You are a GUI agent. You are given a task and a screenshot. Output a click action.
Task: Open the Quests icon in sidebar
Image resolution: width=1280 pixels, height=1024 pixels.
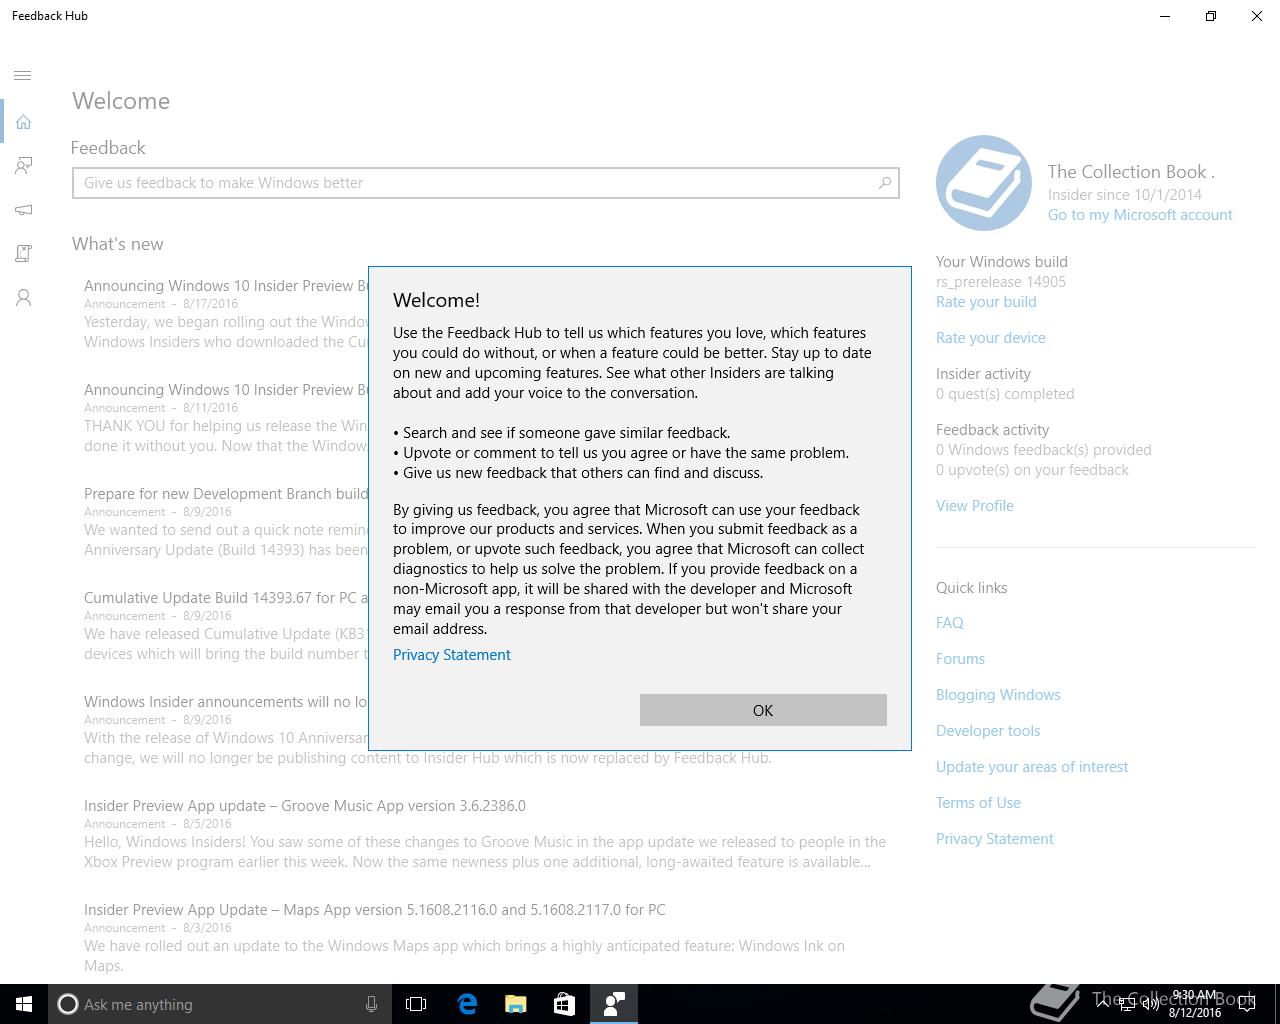pyautogui.click(x=23, y=254)
